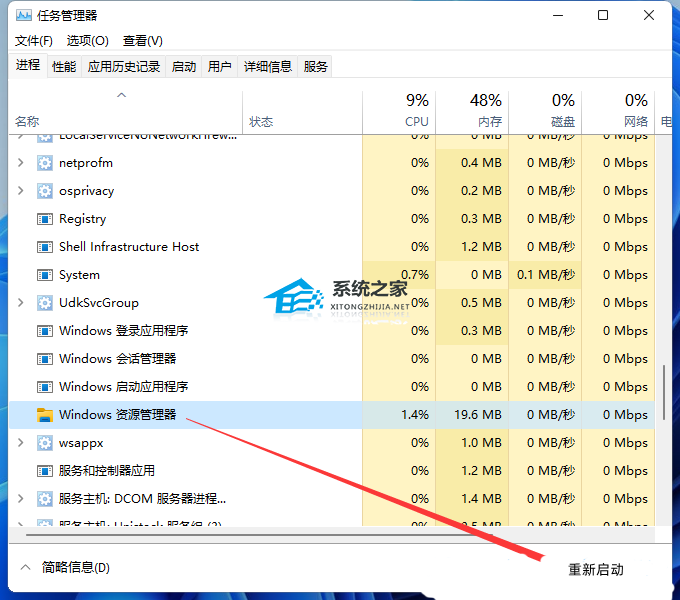Click the 服务和控制器应用 icon

pyautogui.click(x=45, y=471)
